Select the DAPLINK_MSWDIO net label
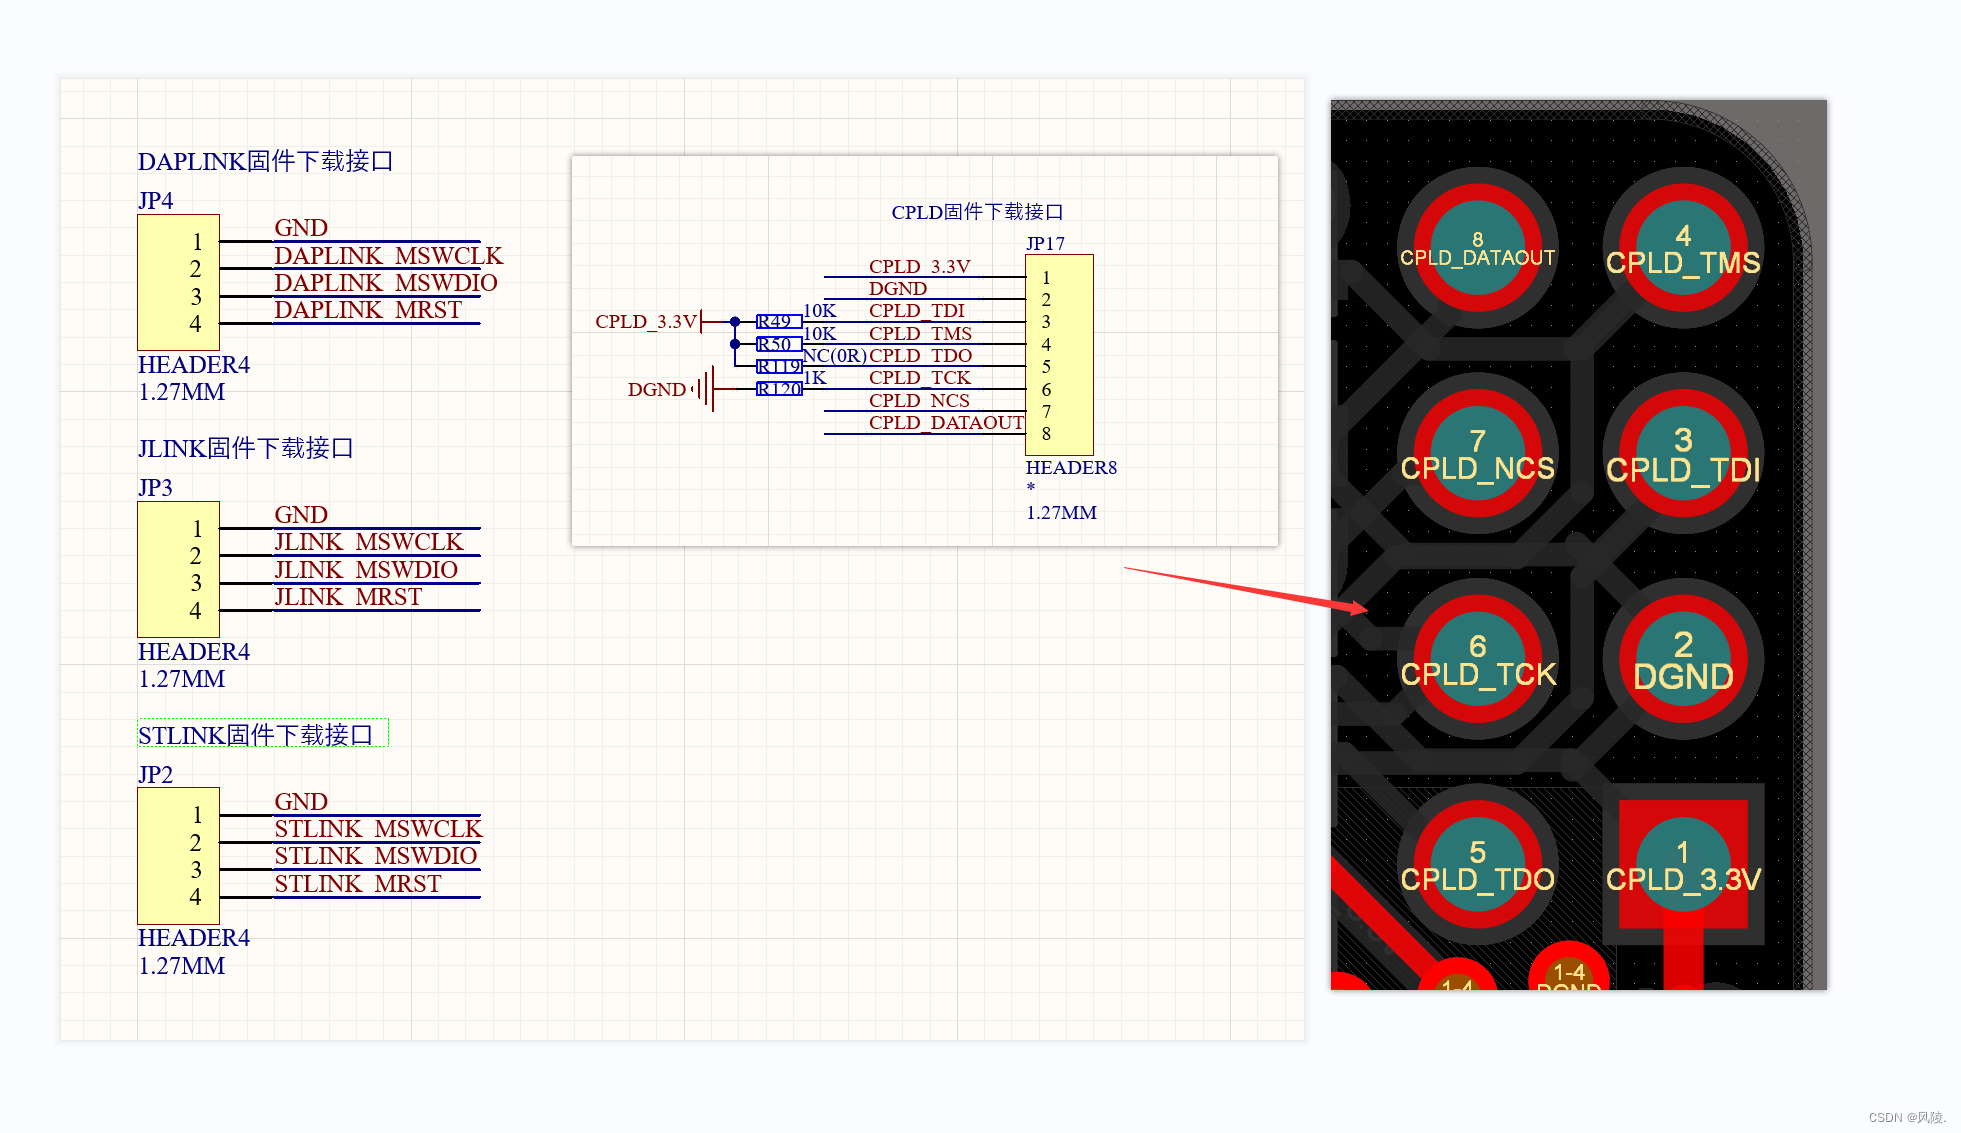Image resolution: width=1961 pixels, height=1133 pixels. [386, 283]
